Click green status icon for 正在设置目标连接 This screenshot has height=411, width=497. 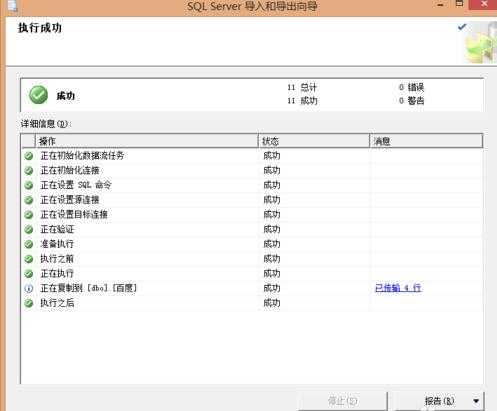tap(29, 214)
